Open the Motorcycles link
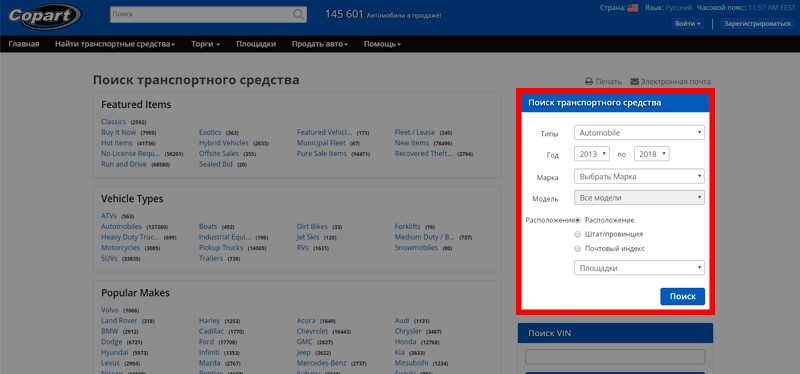800x374 pixels. (120, 248)
